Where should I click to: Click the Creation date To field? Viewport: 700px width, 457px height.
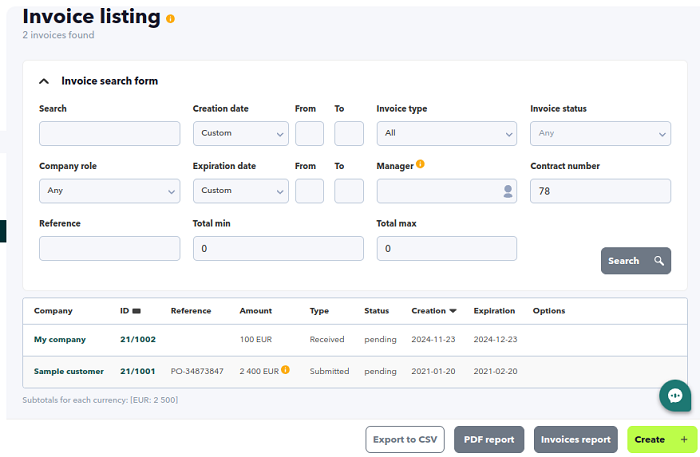coord(349,133)
